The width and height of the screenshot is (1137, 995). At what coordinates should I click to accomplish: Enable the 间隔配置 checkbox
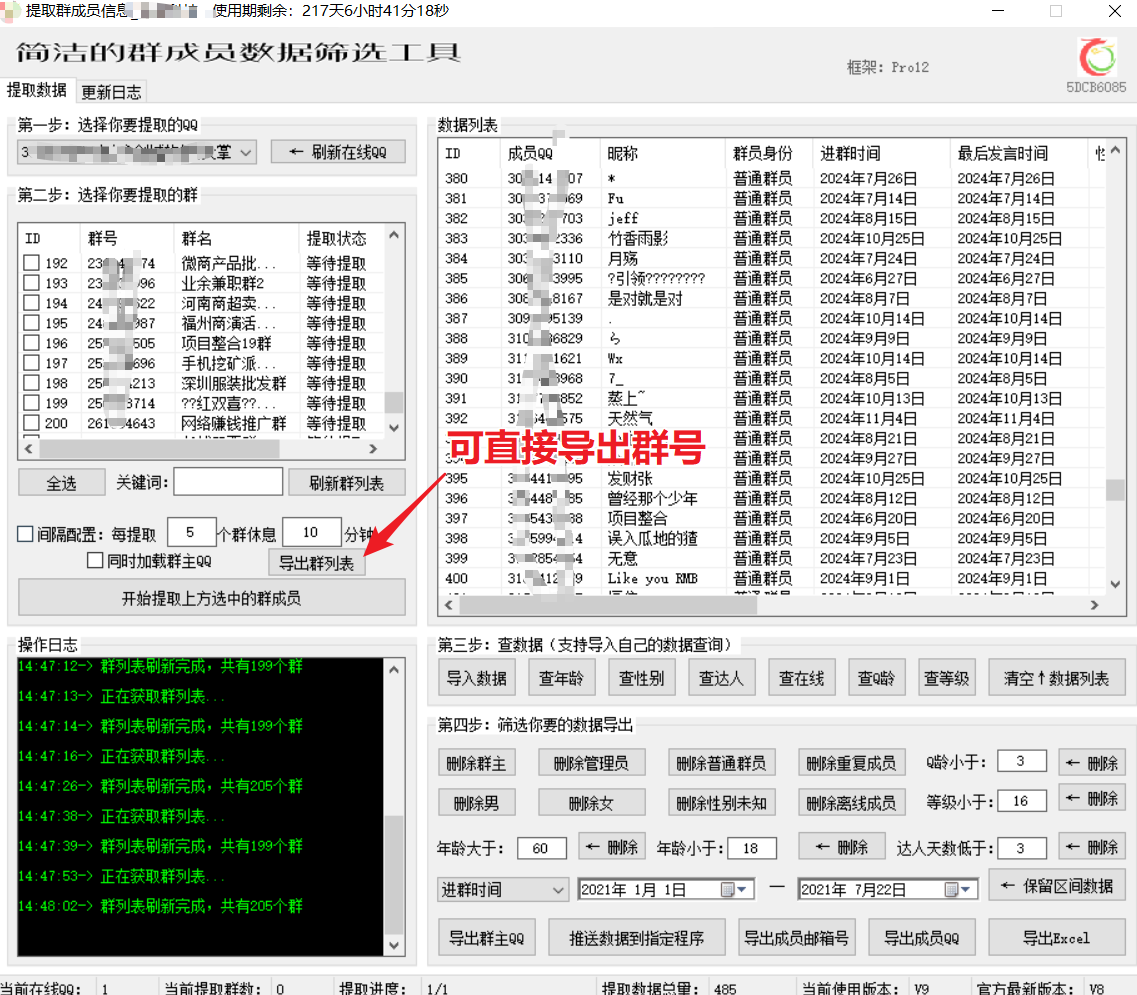tap(26, 534)
